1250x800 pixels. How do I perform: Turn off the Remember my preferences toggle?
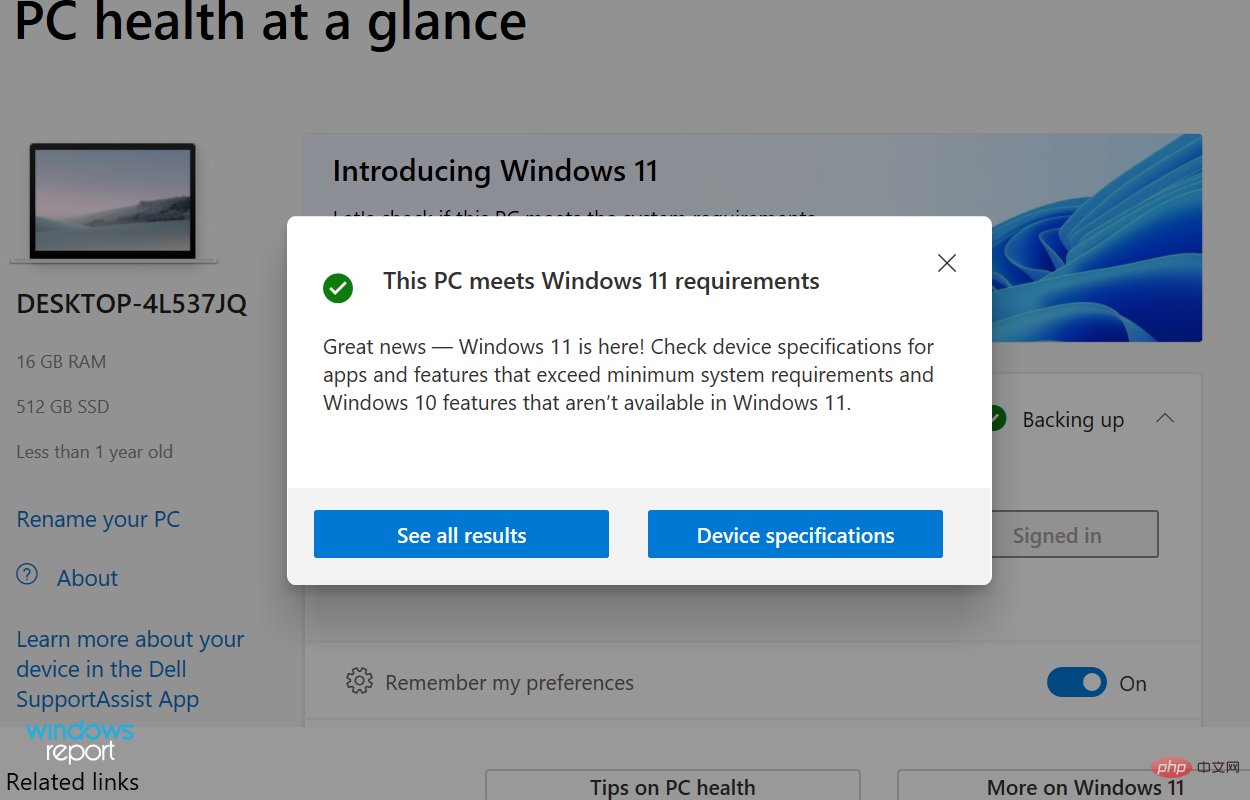click(1077, 682)
